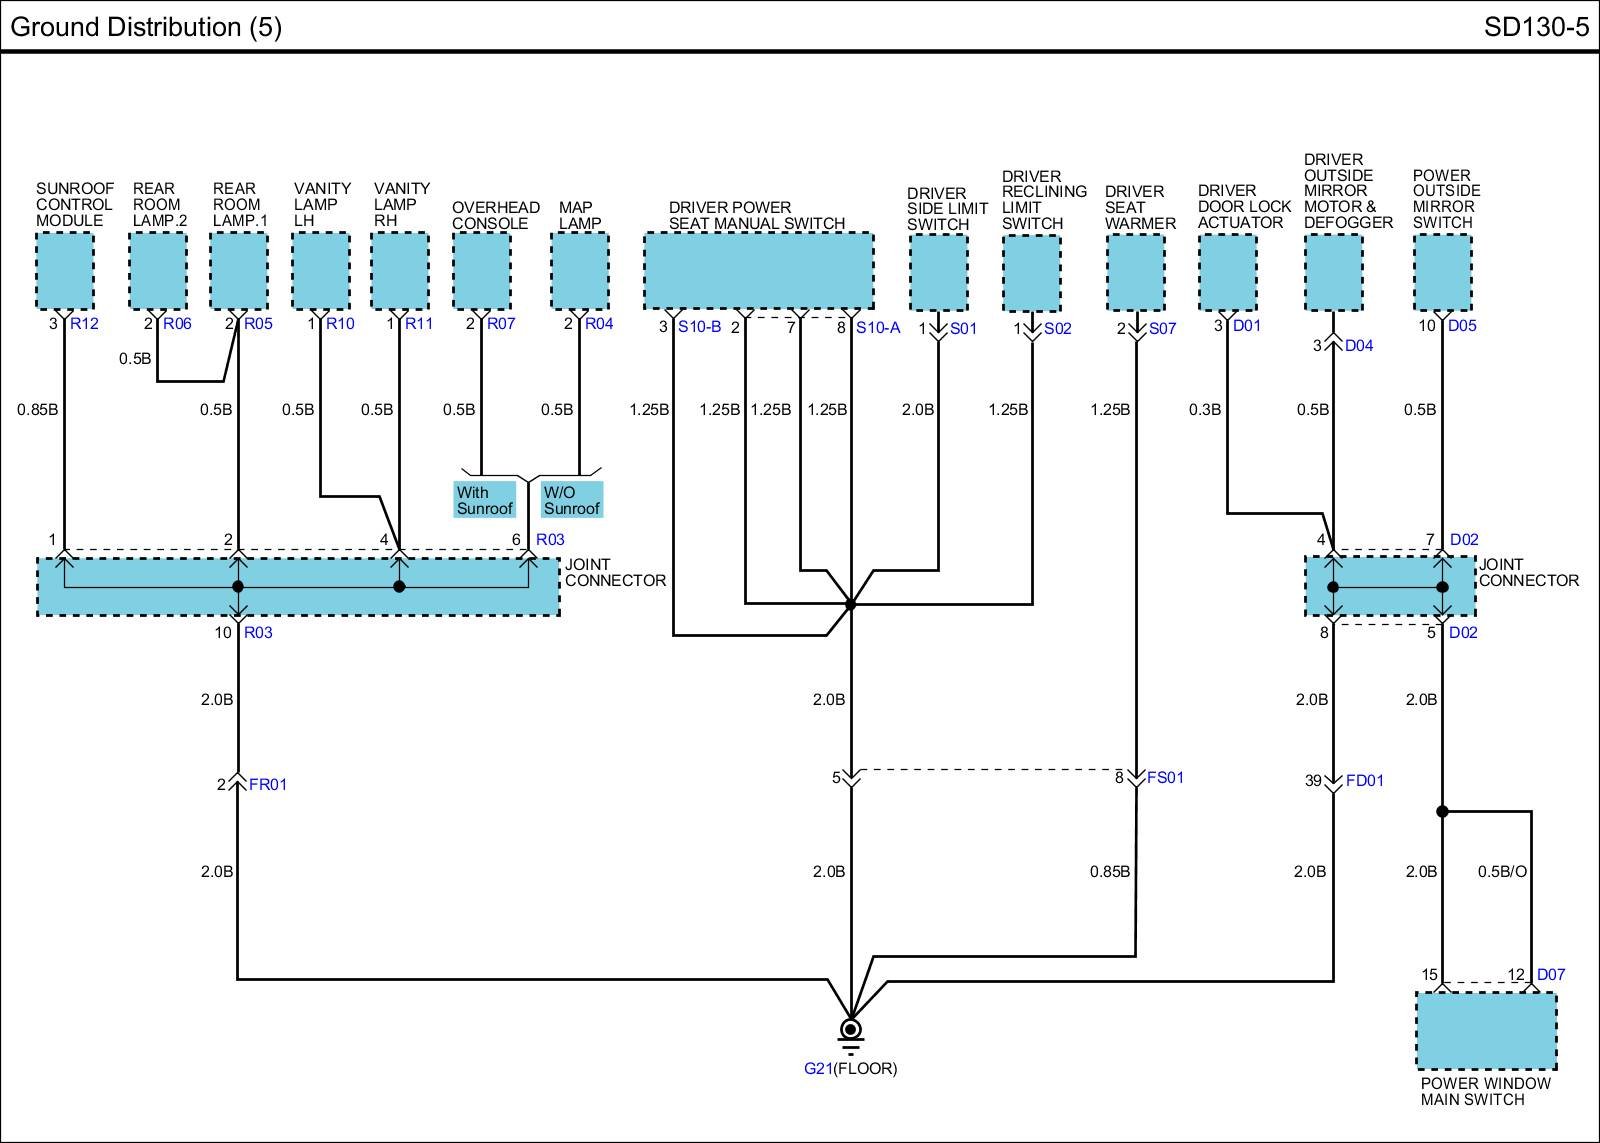
Task: Select the Map Lamp component box
Action: 580,271
